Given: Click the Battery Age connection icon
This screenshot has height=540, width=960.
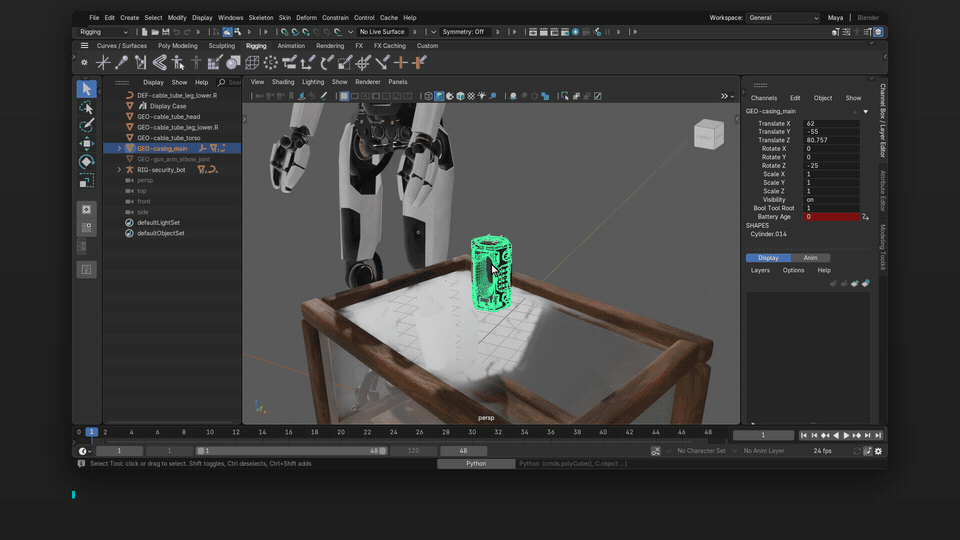Looking at the screenshot, I should click(x=865, y=217).
